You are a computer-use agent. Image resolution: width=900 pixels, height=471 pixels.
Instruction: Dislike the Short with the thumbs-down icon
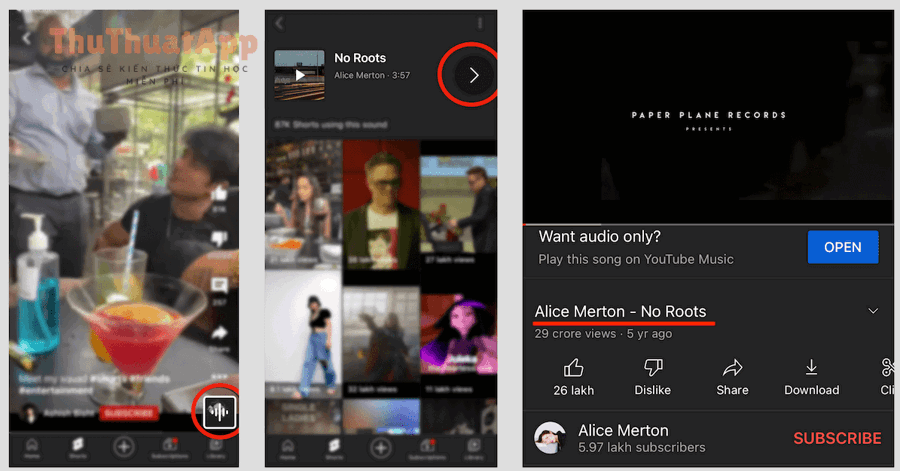click(x=219, y=238)
